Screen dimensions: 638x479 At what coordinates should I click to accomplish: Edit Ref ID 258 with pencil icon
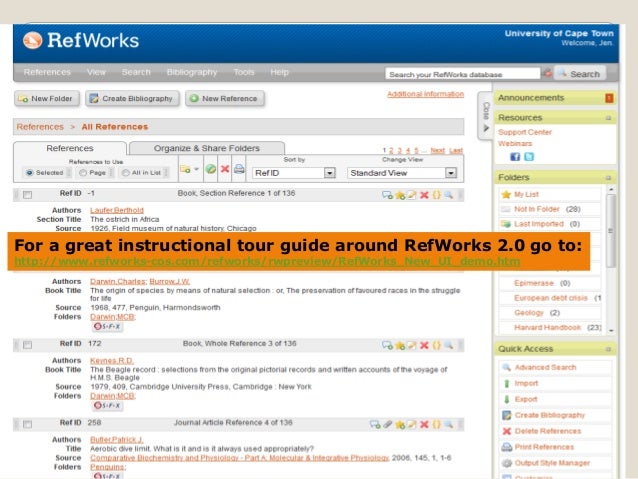pyautogui.click(x=412, y=424)
